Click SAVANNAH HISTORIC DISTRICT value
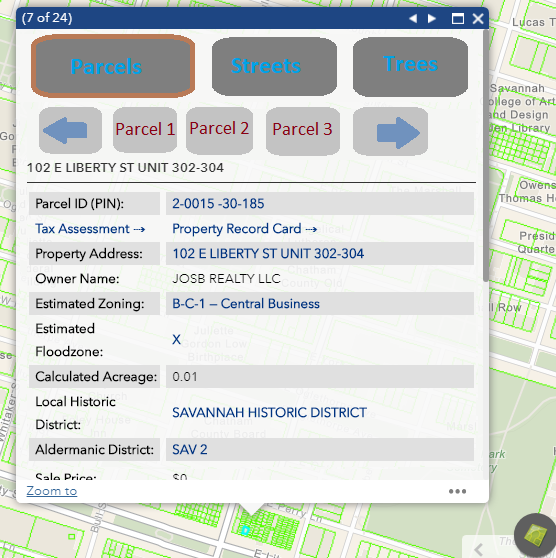Image resolution: width=556 pixels, height=558 pixels. click(269, 413)
